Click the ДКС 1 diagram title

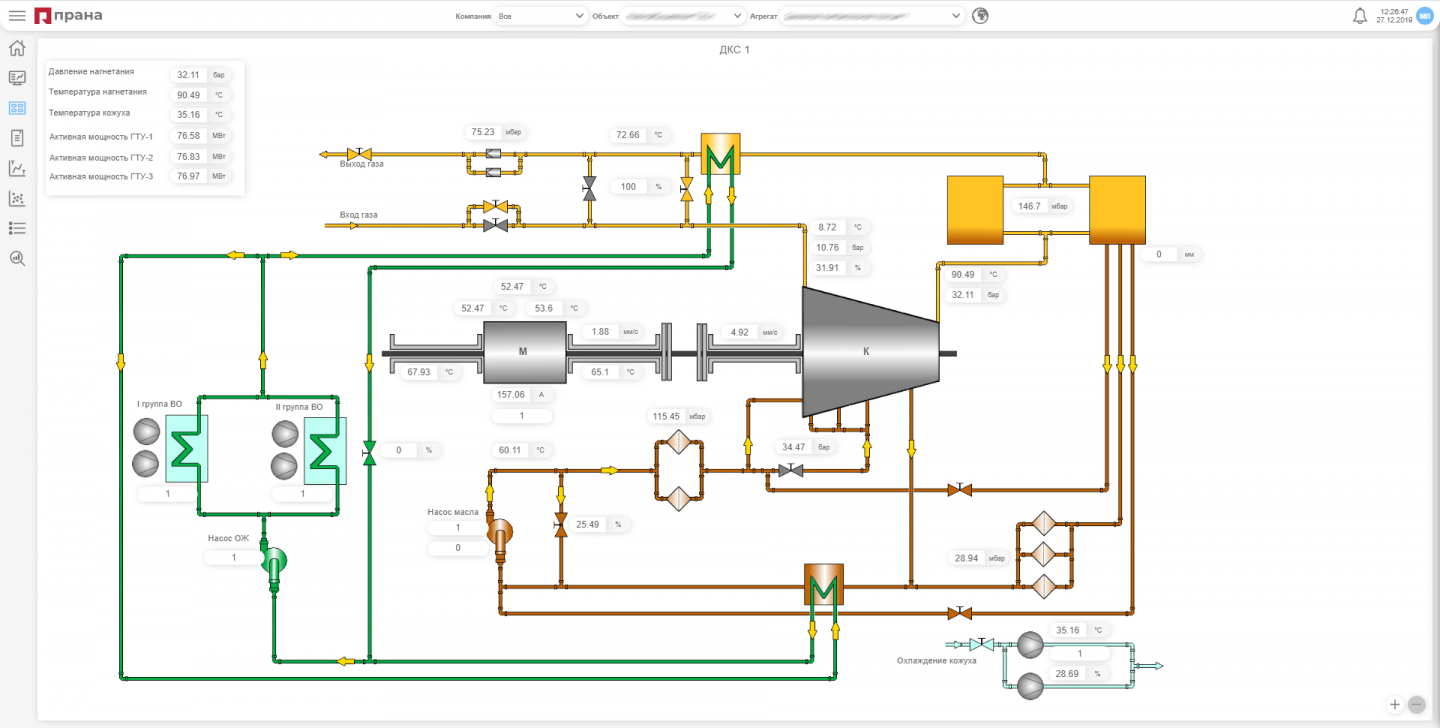coord(734,49)
